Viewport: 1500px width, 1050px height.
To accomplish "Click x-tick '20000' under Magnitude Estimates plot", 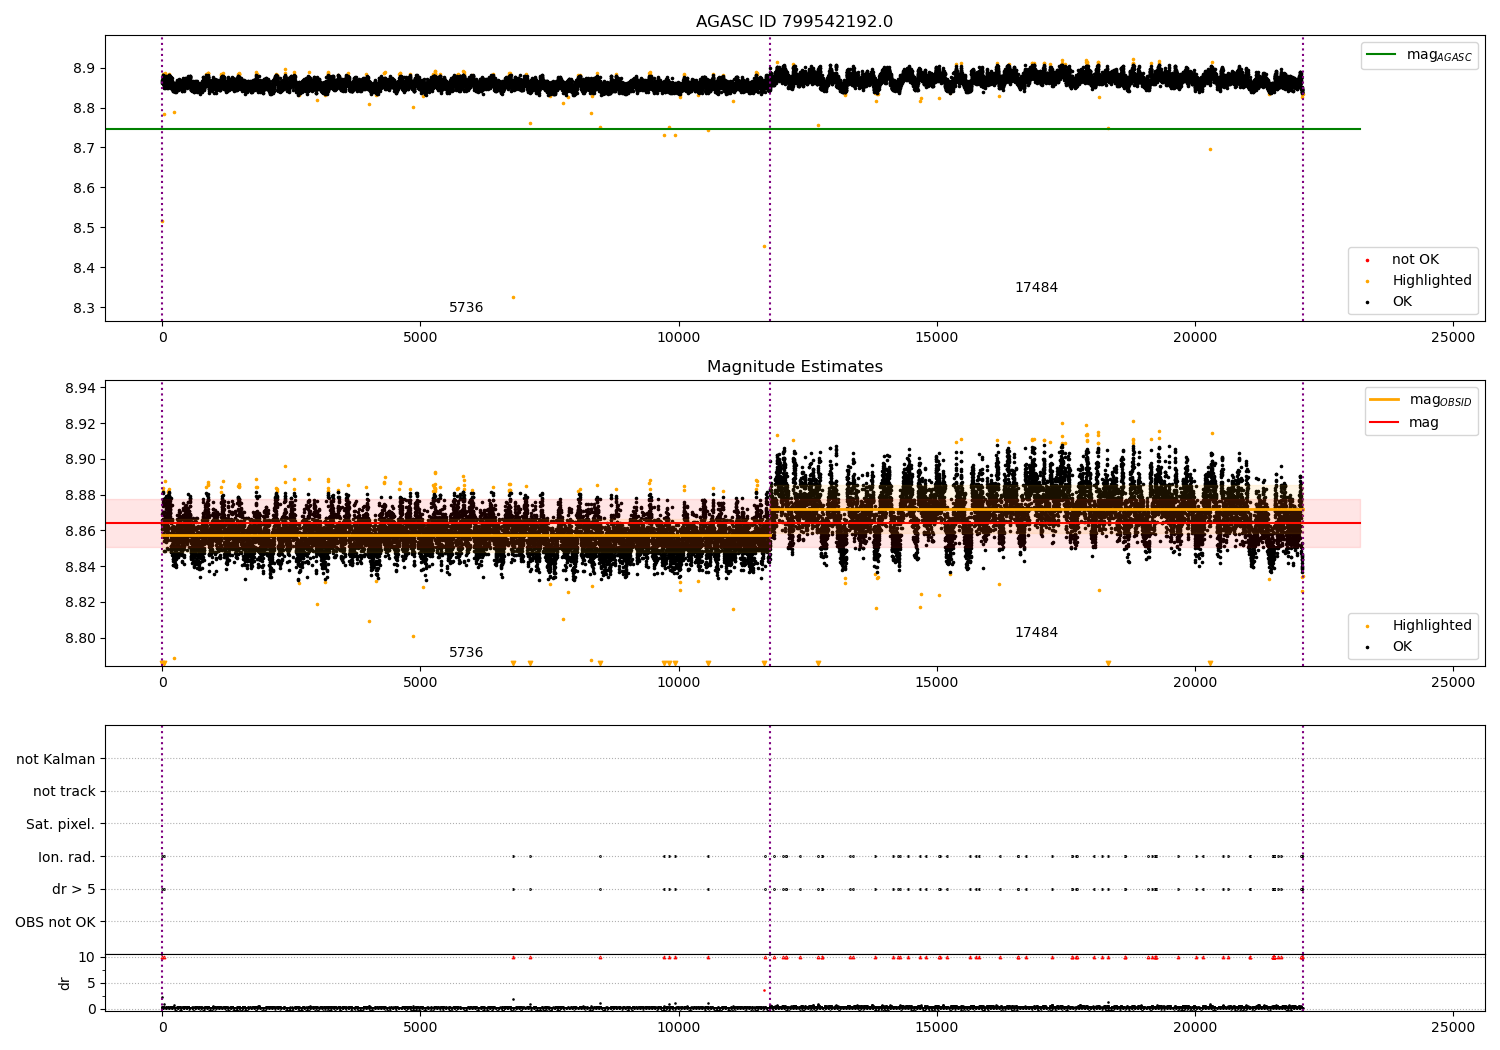I will (x=1195, y=683).
